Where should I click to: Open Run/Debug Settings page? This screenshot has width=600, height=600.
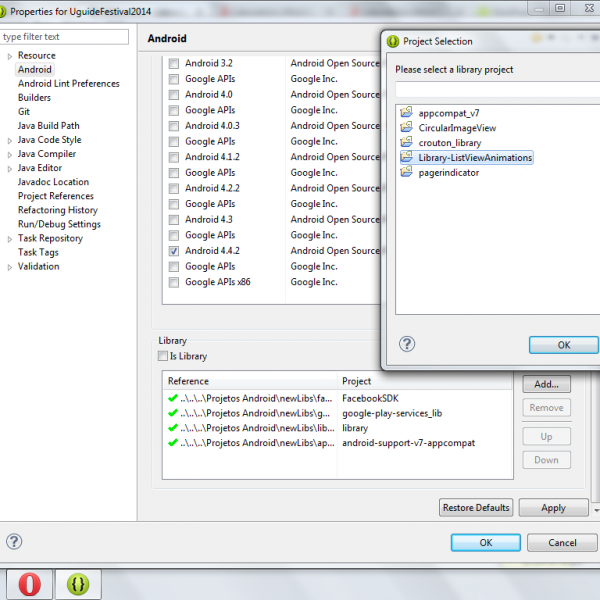(x=59, y=224)
